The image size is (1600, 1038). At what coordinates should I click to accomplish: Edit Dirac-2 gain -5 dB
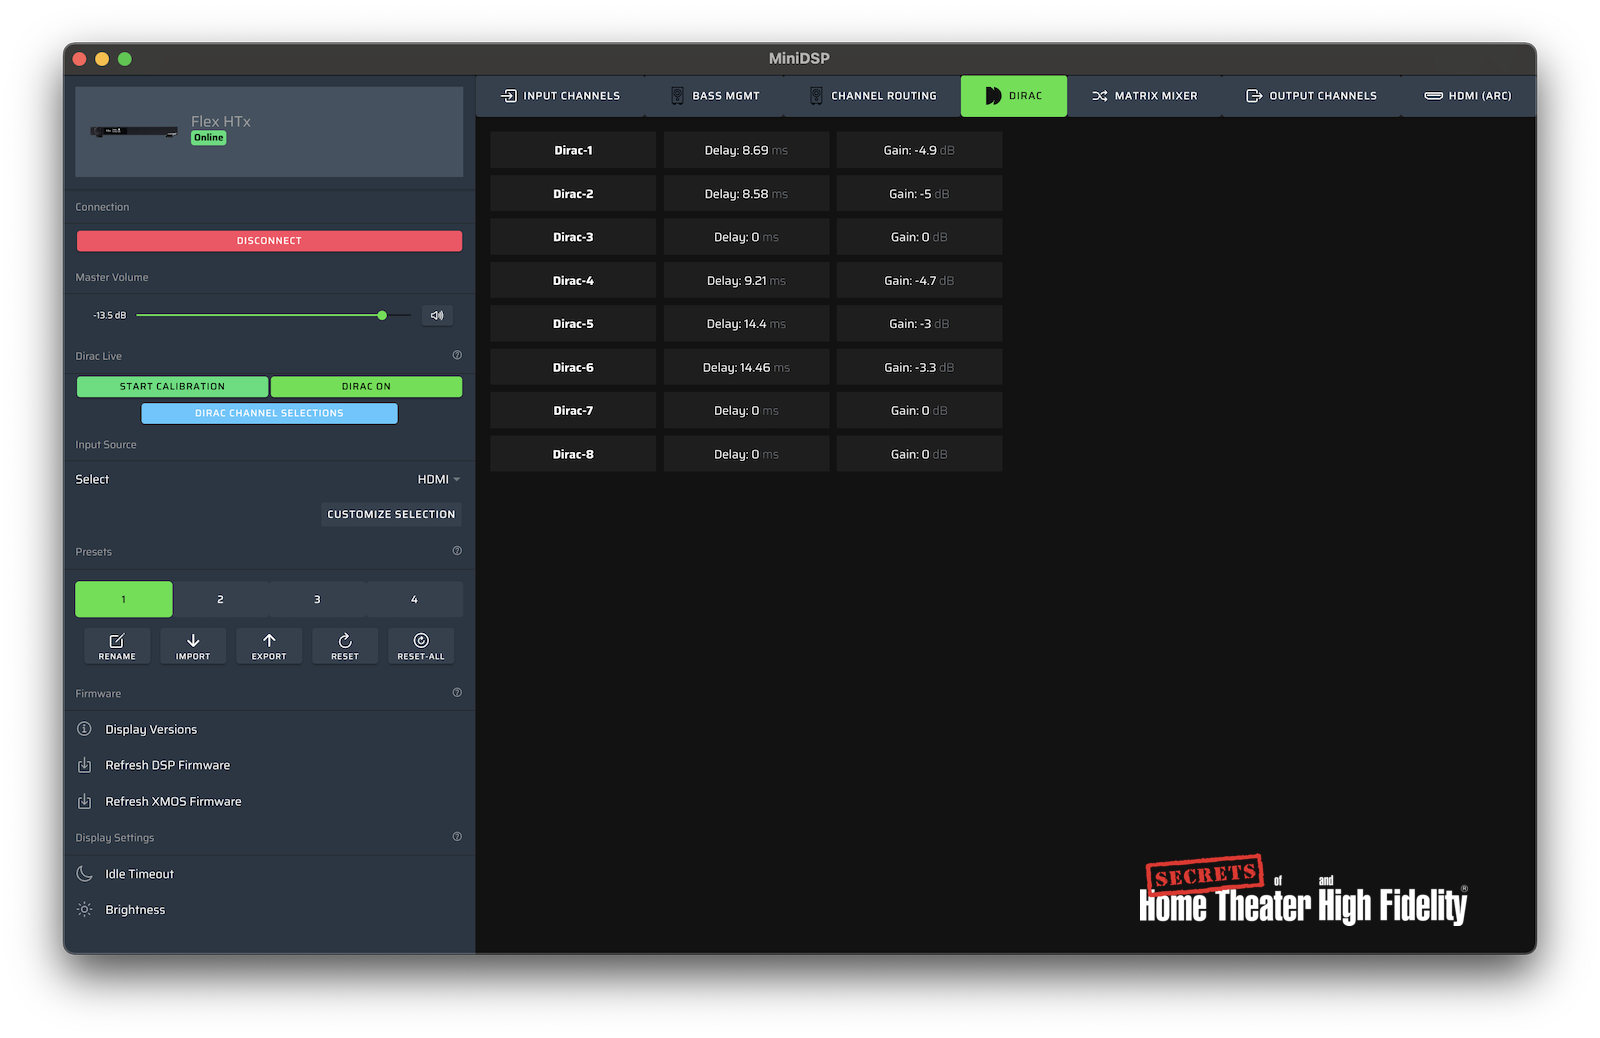click(919, 194)
